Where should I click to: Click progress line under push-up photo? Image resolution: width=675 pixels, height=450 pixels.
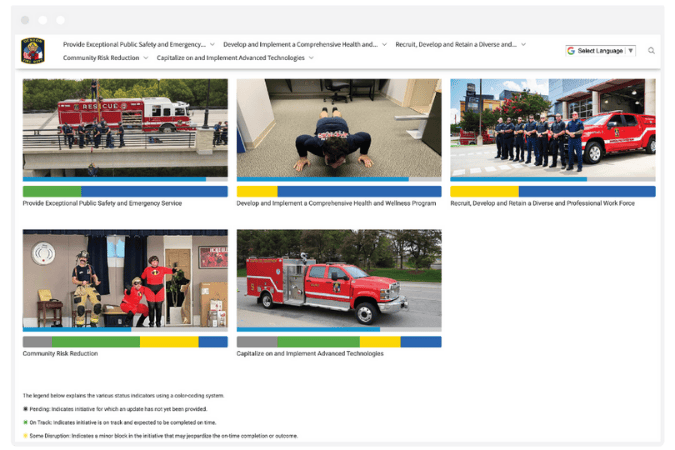pyautogui.click(x=339, y=179)
